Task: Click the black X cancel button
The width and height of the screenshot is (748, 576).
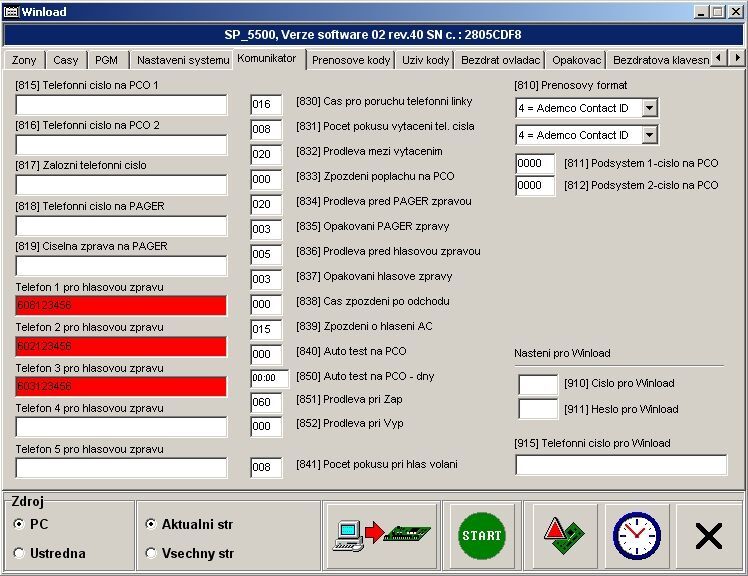Action: click(x=708, y=536)
